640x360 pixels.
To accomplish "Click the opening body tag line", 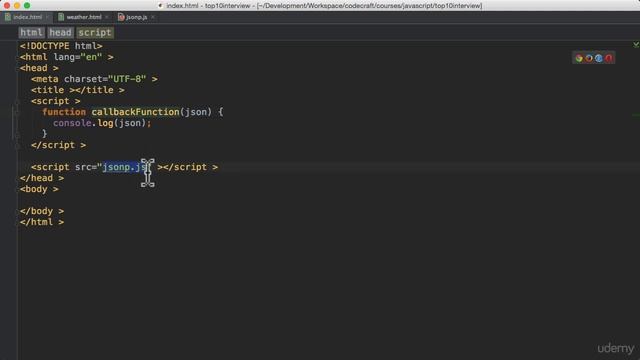I will 39,189.
